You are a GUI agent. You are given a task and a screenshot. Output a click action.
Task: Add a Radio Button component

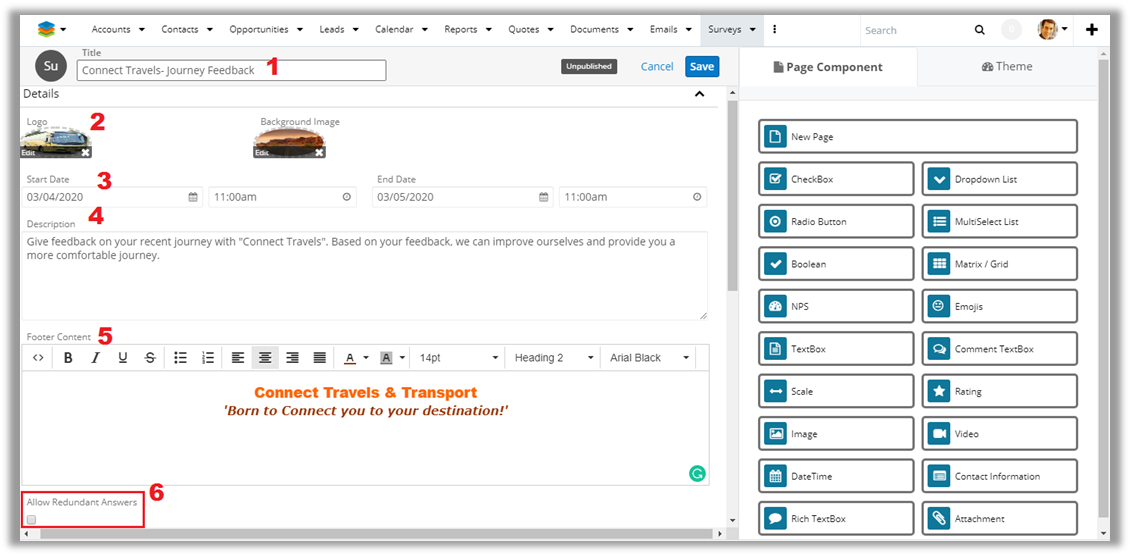click(x=836, y=222)
